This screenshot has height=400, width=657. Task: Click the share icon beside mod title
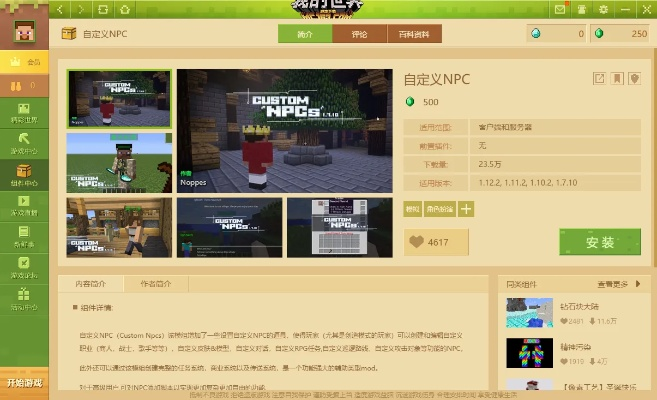(599, 78)
